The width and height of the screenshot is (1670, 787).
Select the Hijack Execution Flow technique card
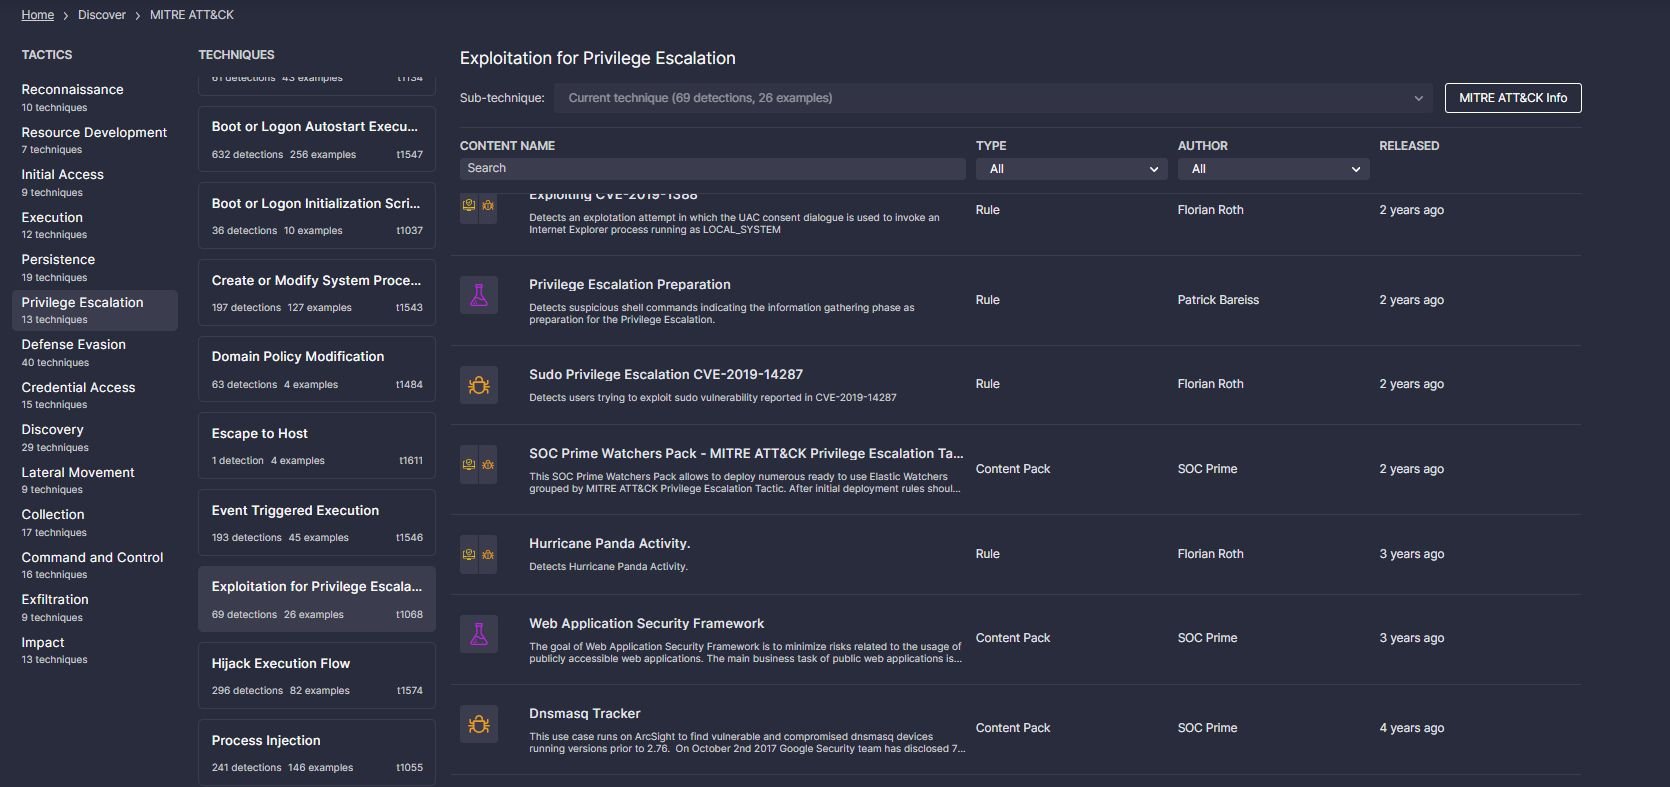click(316, 675)
